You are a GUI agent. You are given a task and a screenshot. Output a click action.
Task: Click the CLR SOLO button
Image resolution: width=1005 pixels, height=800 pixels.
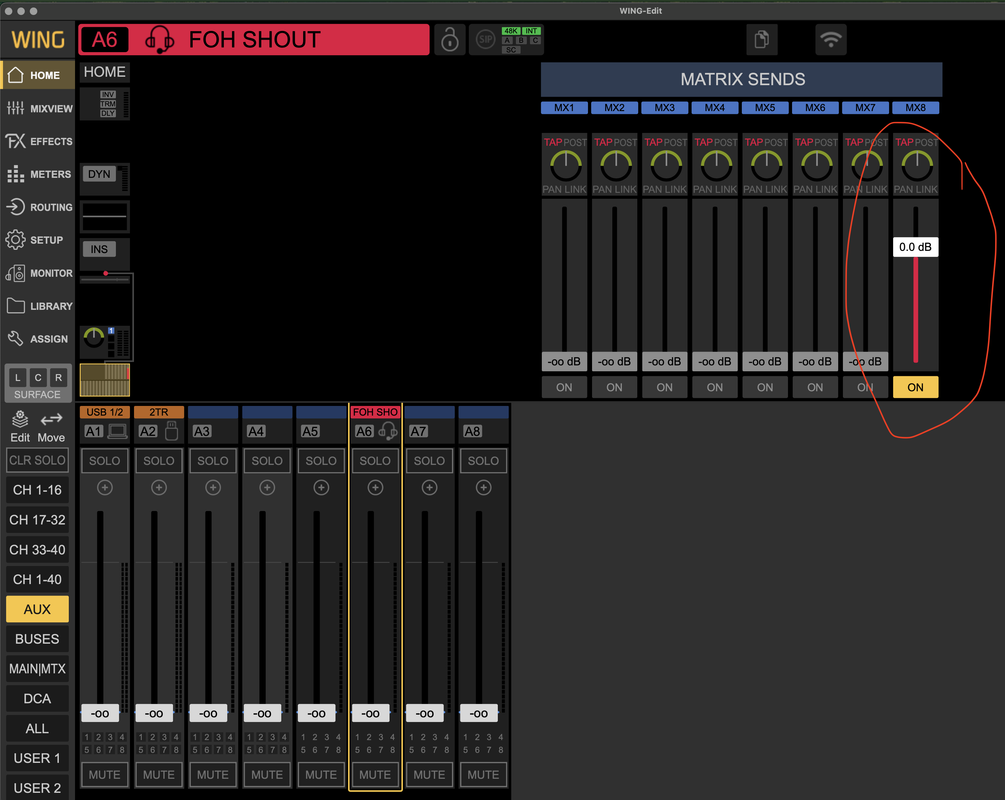tap(37, 460)
